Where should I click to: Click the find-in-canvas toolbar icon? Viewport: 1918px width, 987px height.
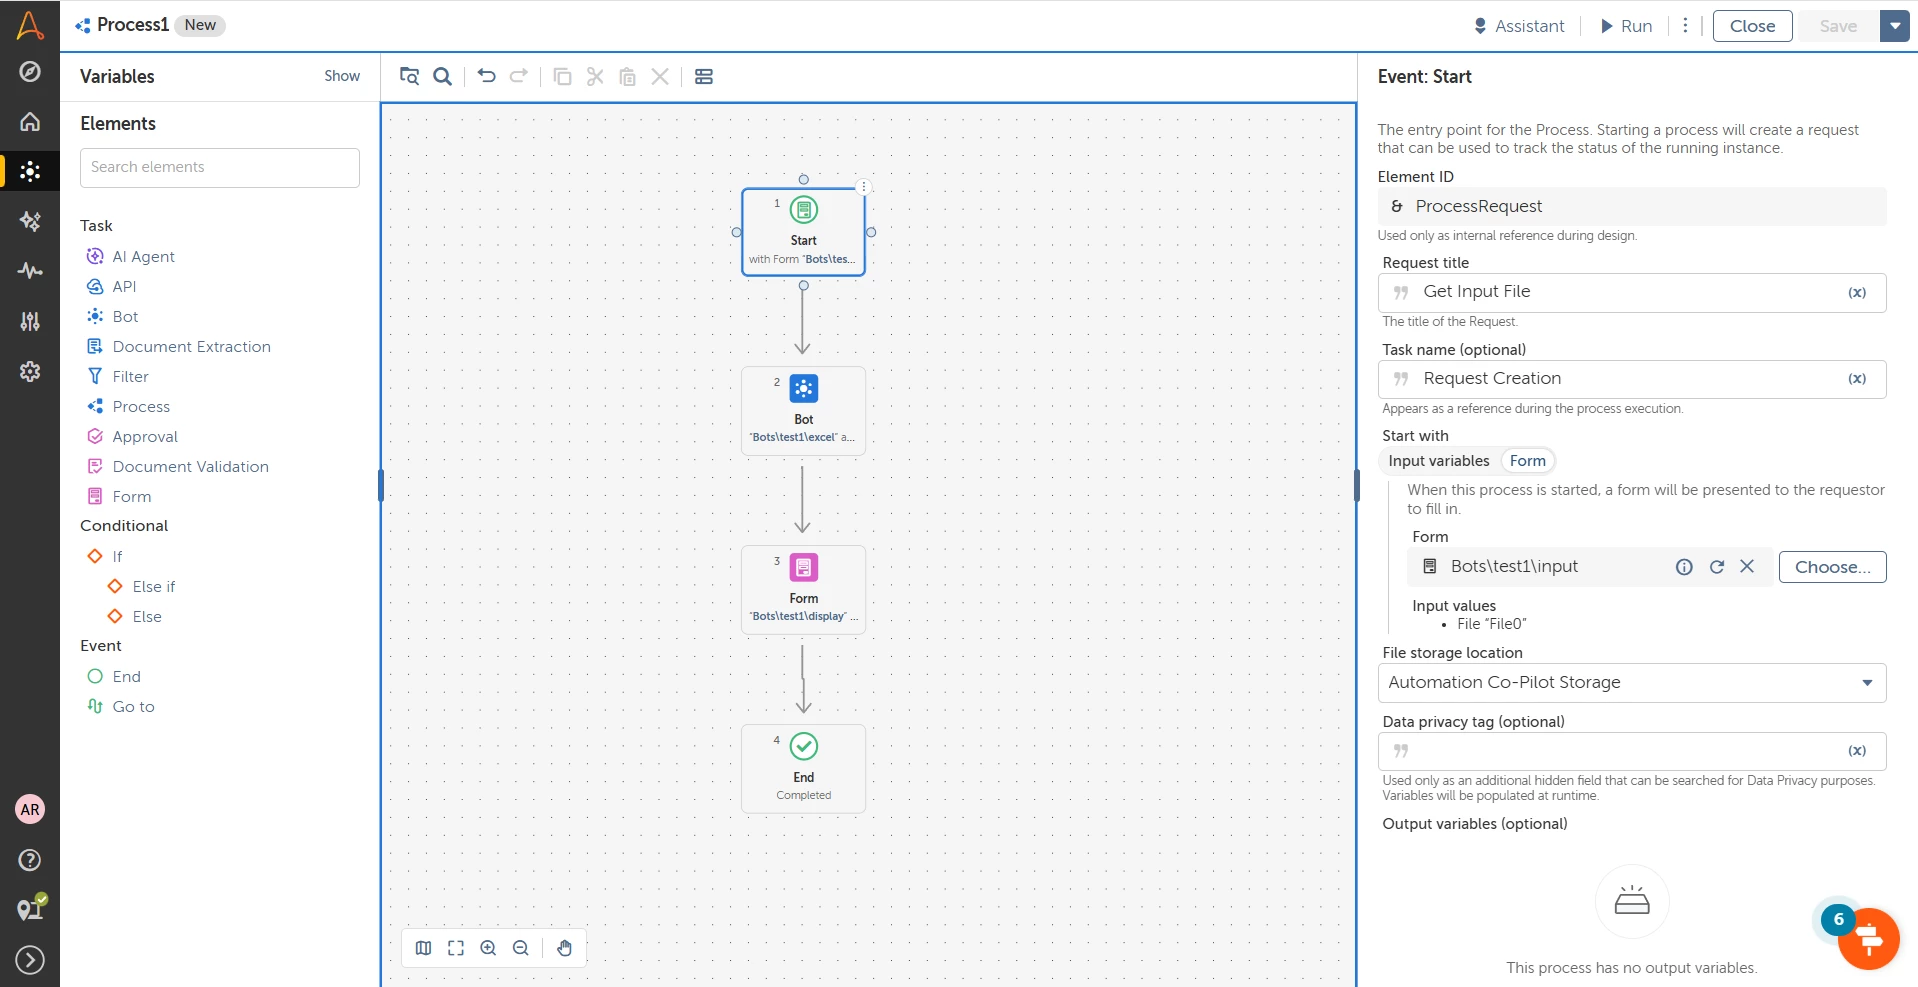tap(409, 77)
